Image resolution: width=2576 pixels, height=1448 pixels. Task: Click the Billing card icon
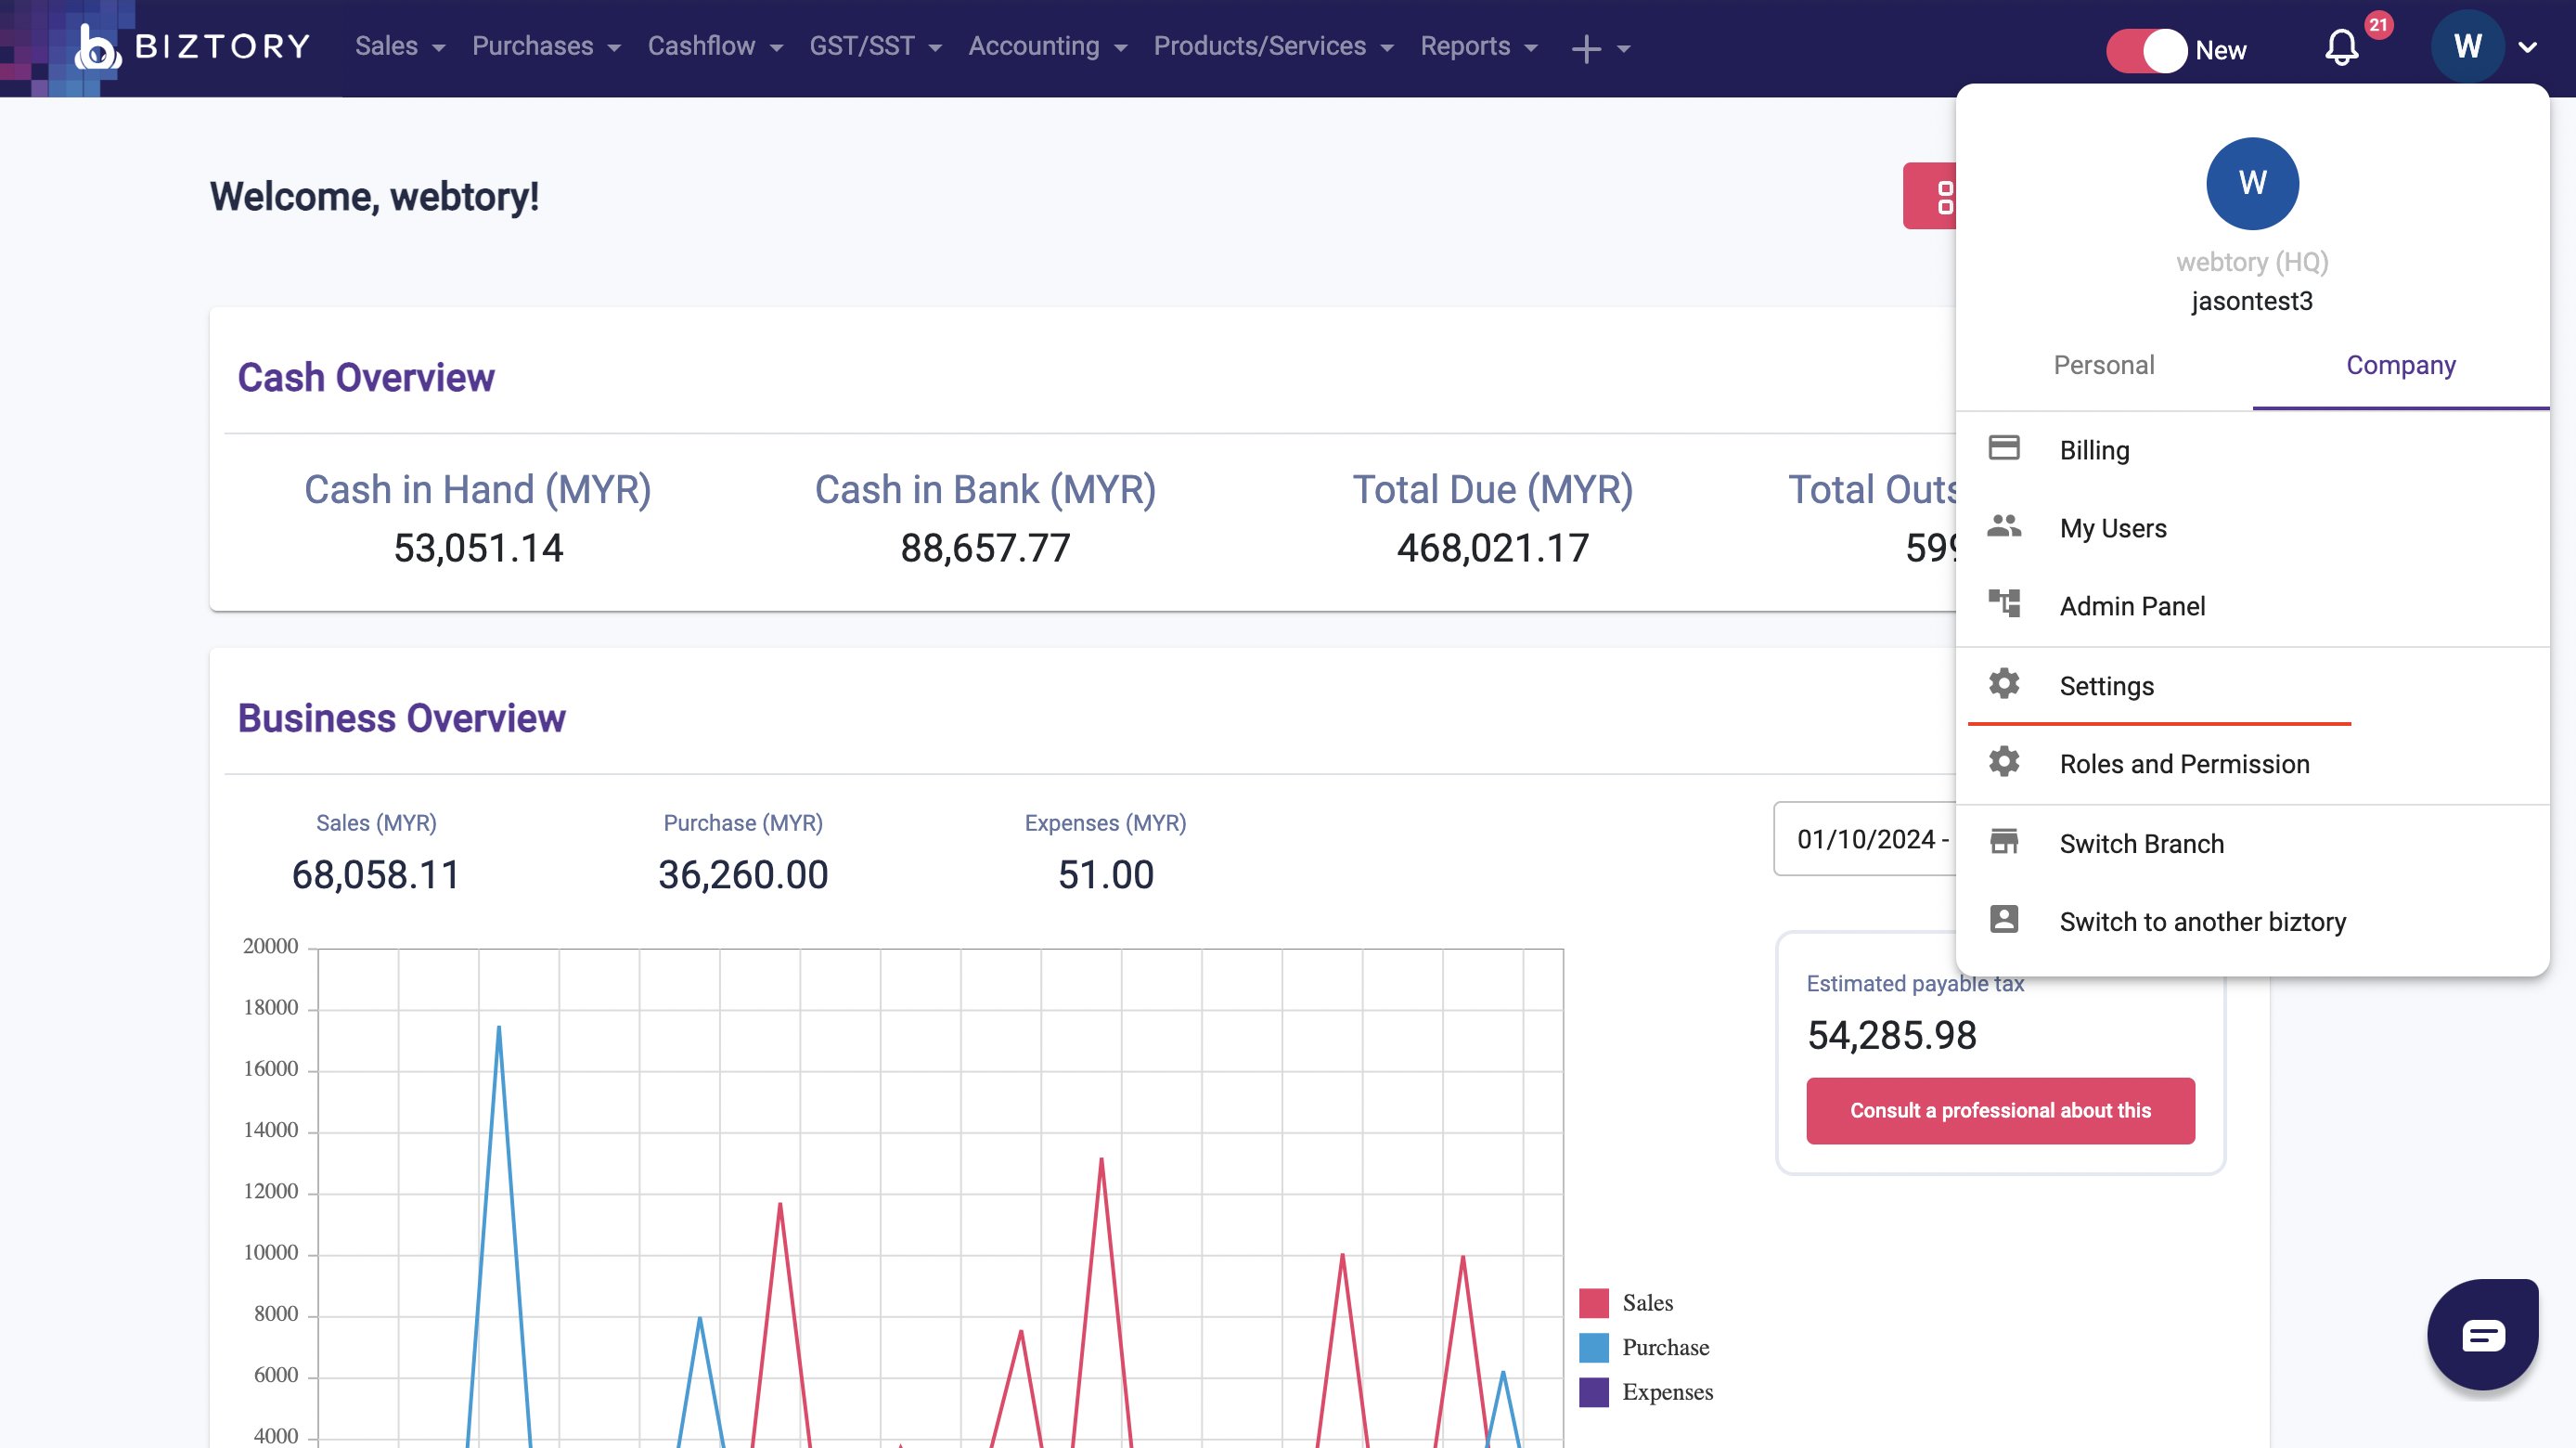pos(2004,448)
